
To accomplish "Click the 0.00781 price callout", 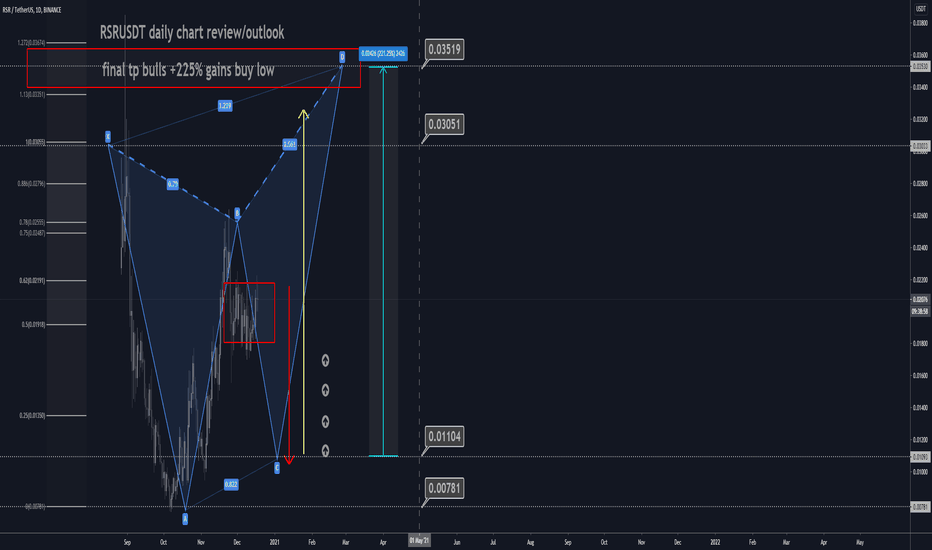I will [x=445, y=488].
